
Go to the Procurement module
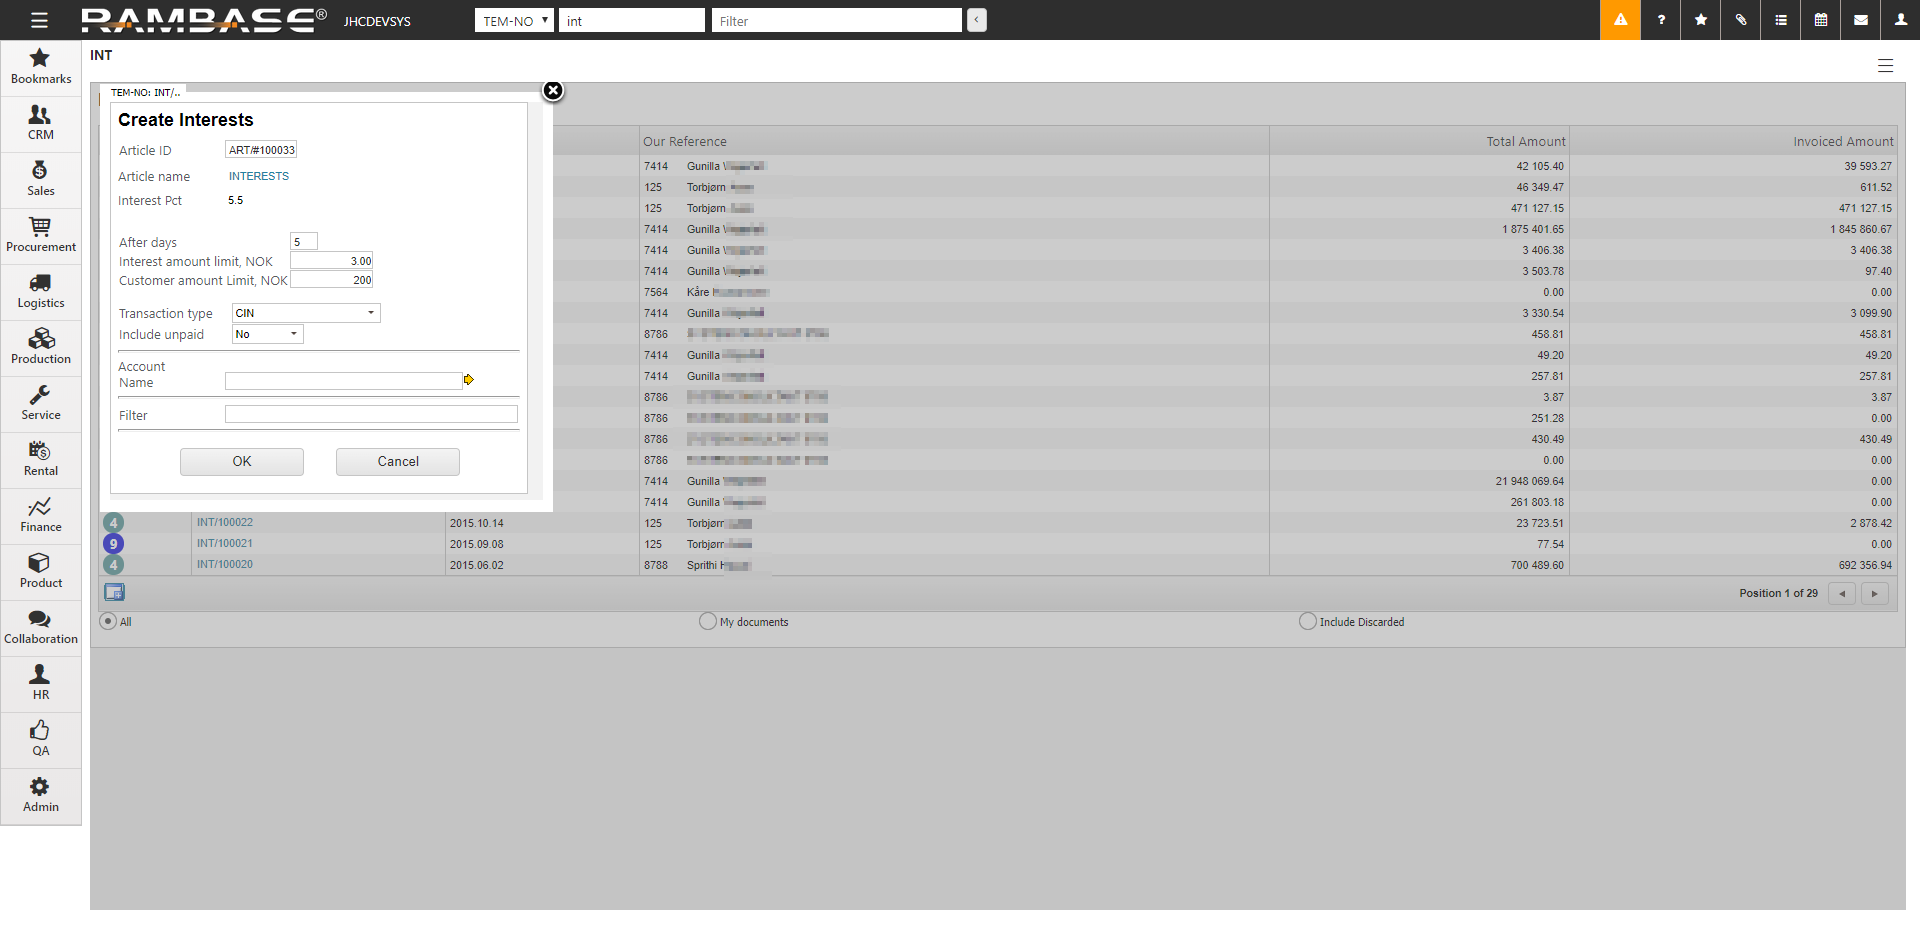tap(40, 235)
